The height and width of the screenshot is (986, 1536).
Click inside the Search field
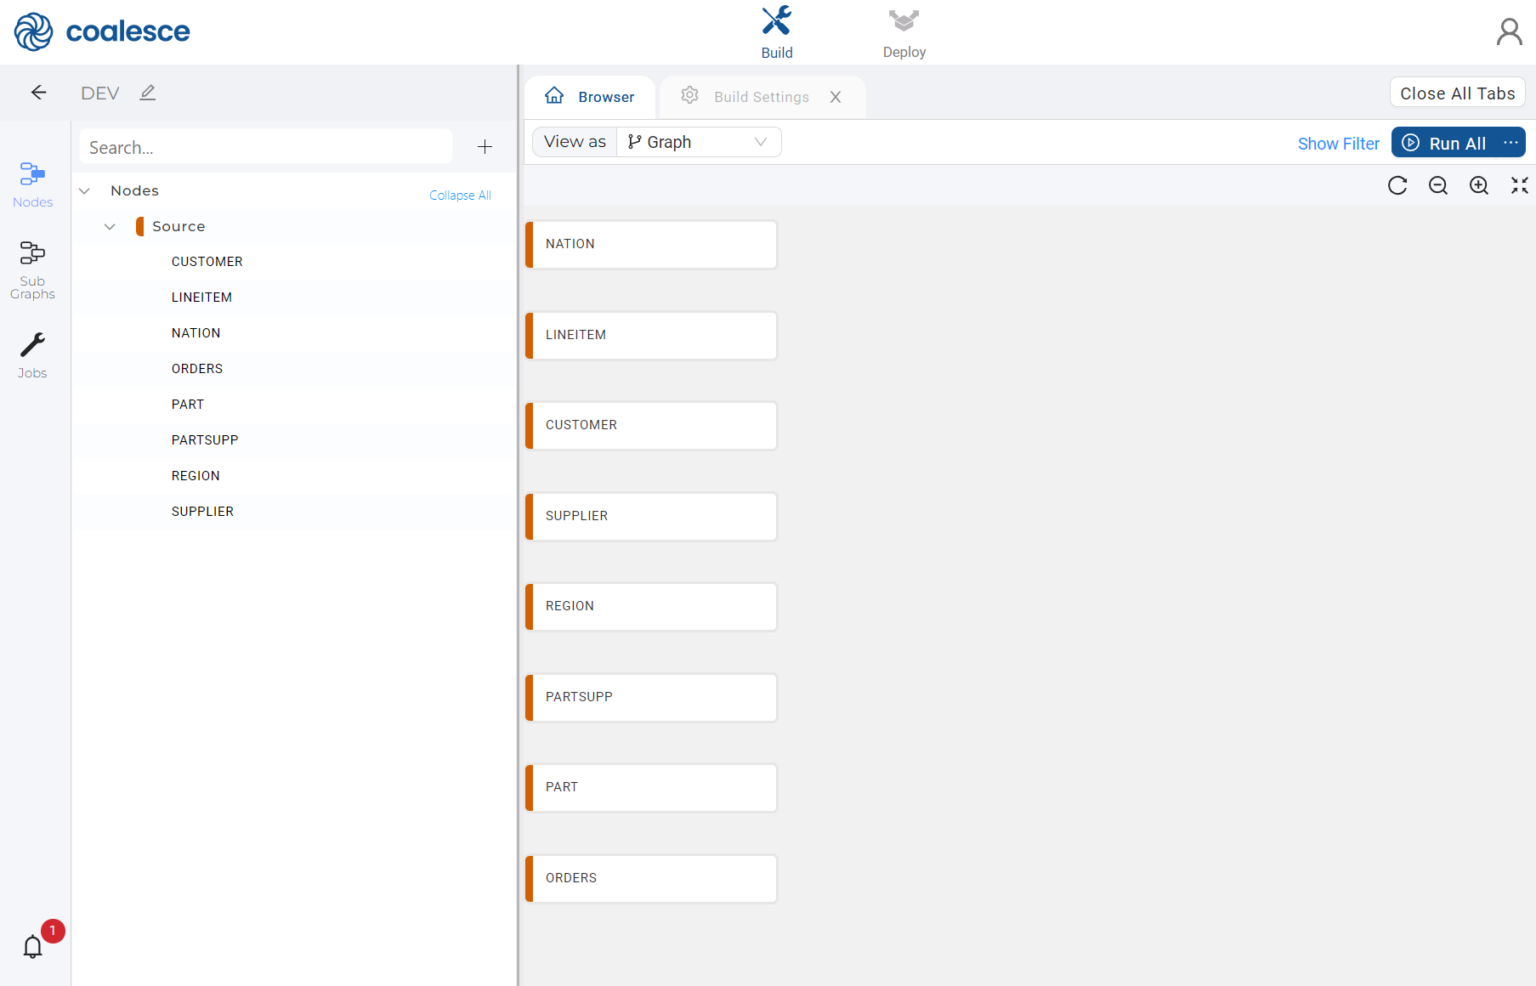tap(265, 146)
